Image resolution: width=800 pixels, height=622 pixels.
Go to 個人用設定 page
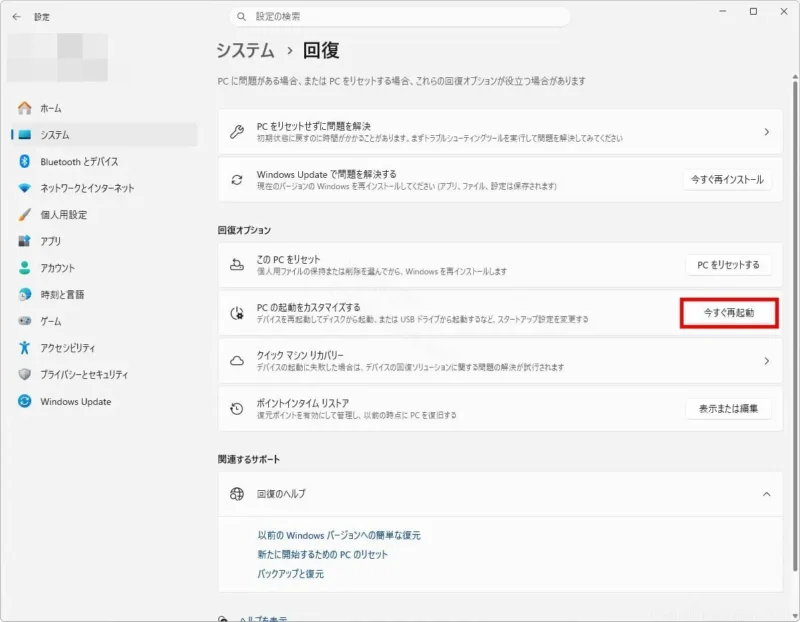[104, 214]
